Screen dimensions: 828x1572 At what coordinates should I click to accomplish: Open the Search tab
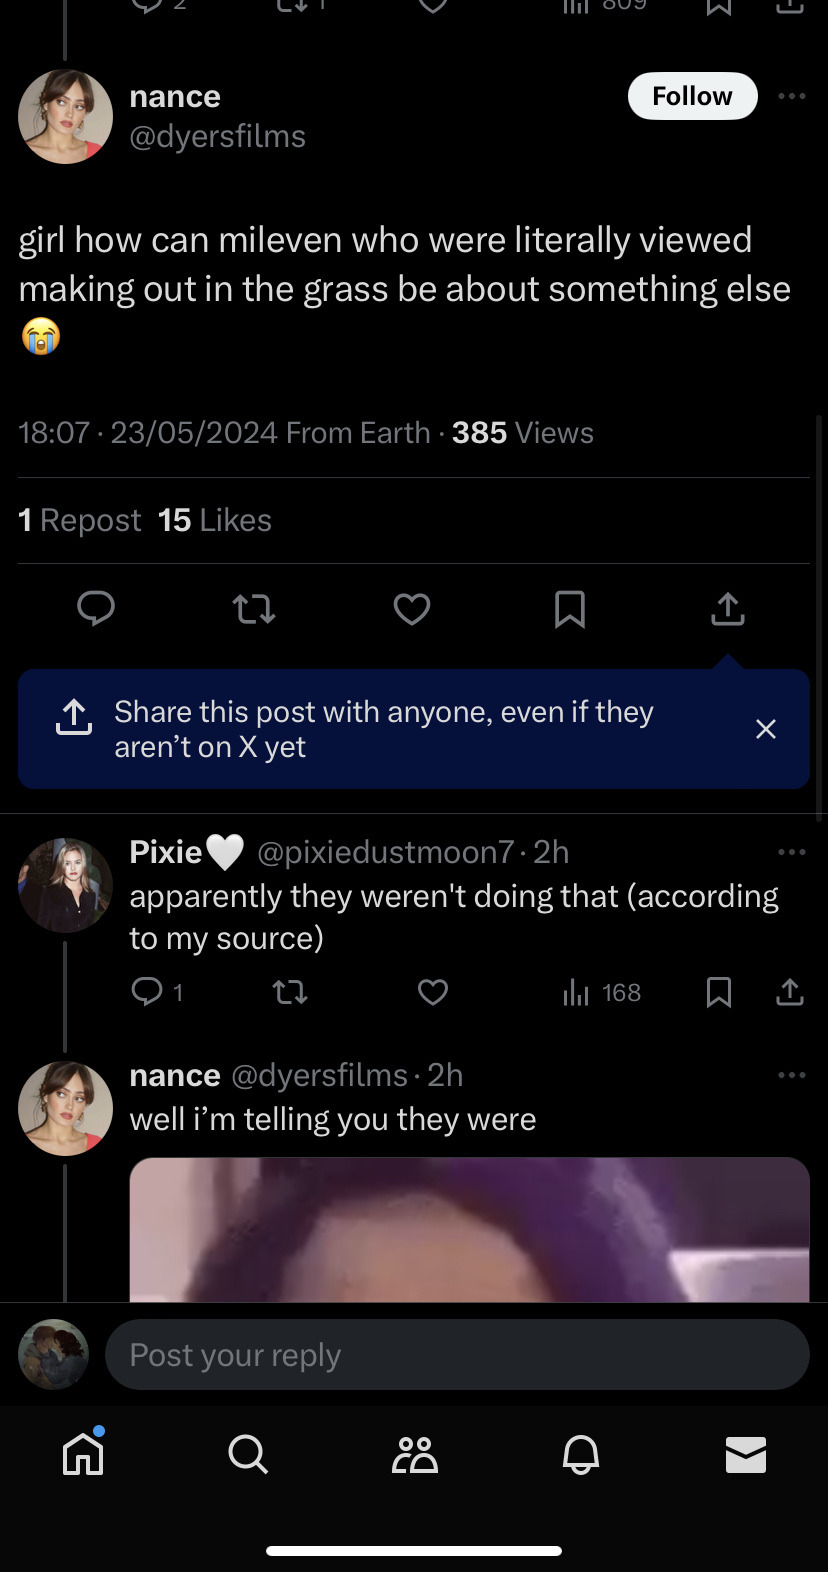click(247, 1454)
